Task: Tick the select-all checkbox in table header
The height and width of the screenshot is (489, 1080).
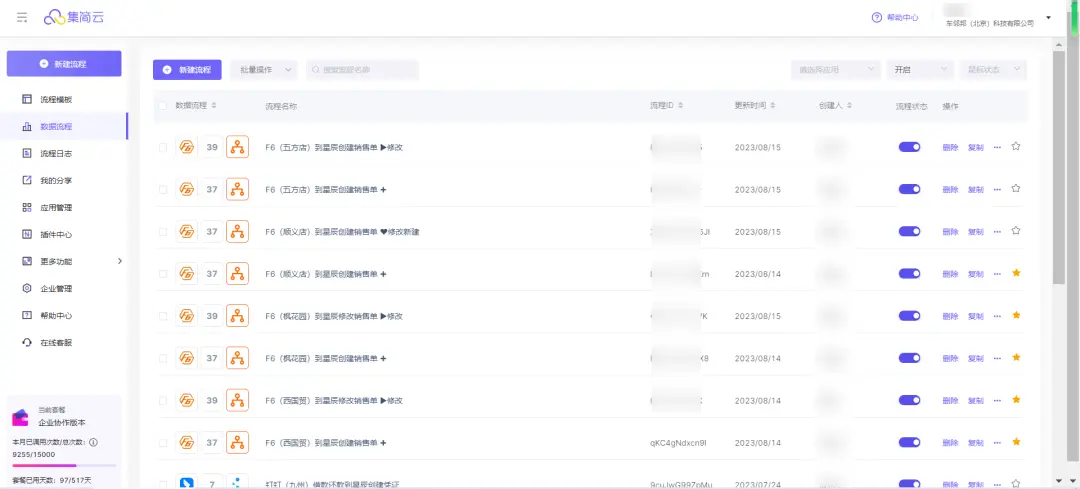Action: pos(163,105)
